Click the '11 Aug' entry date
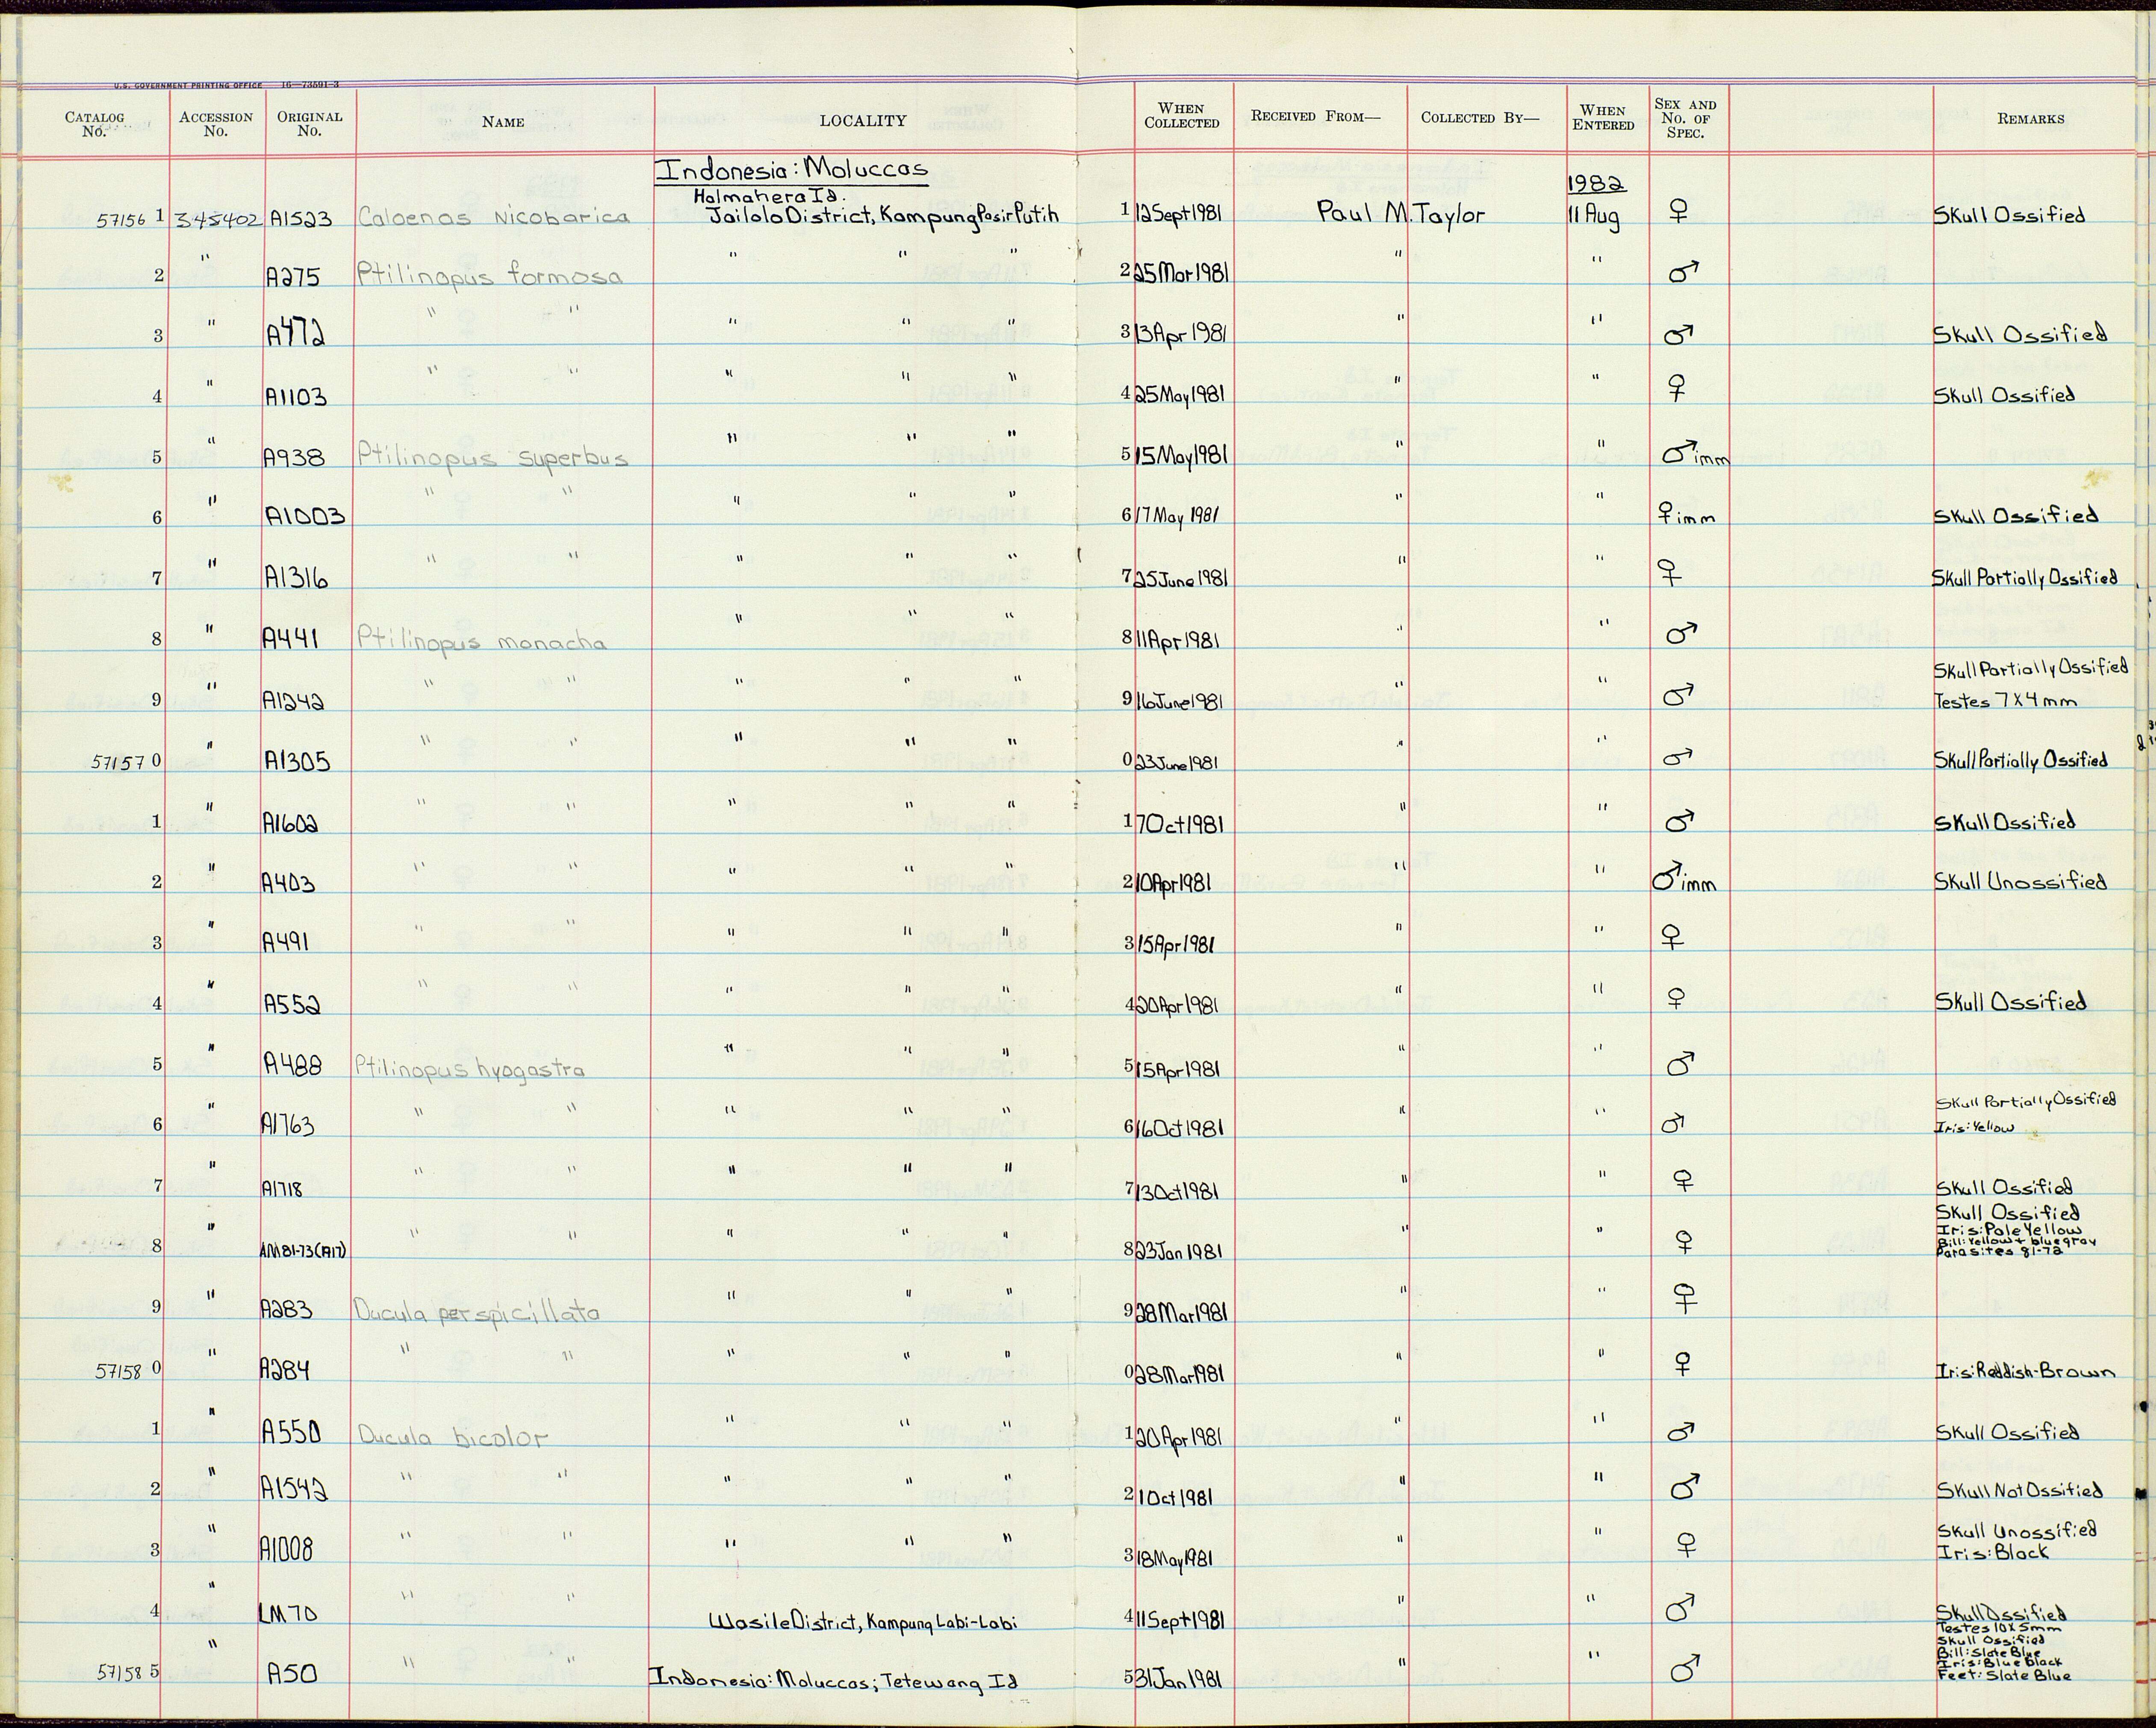 1594,218
